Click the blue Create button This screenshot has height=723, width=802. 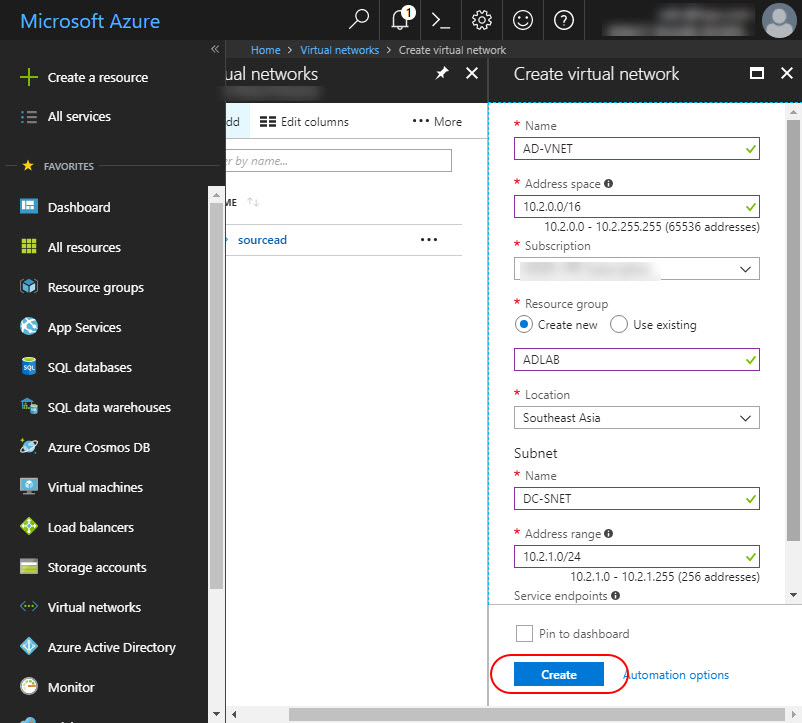pos(559,674)
